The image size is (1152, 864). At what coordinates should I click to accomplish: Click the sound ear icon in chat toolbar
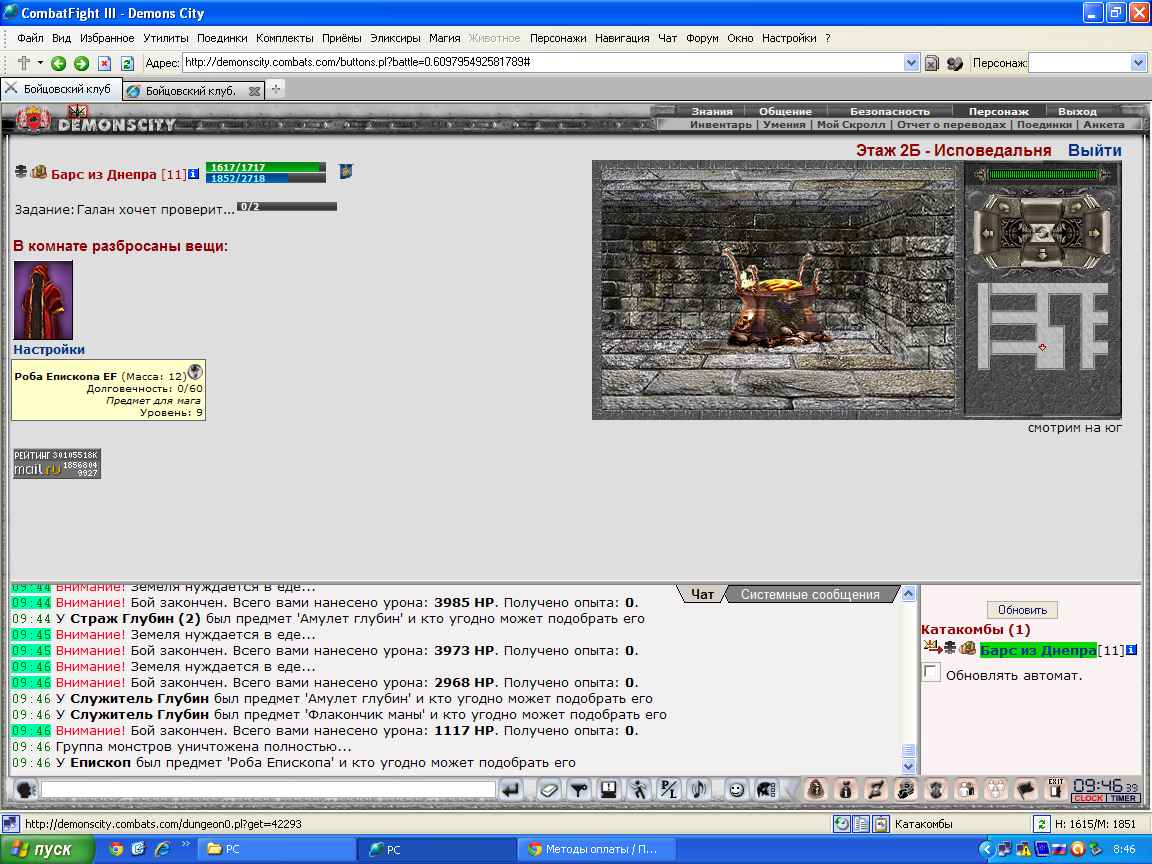pyautogui.click(x=699, y=790)
